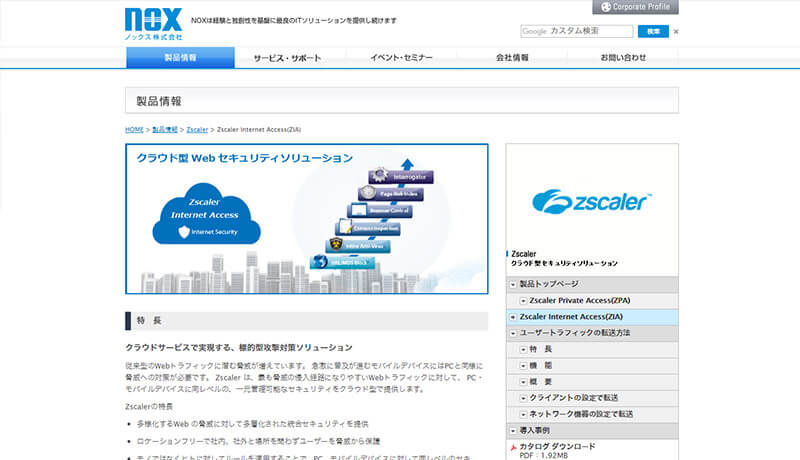
Task: Clear the search with the X icon
Action: point(676,32)
